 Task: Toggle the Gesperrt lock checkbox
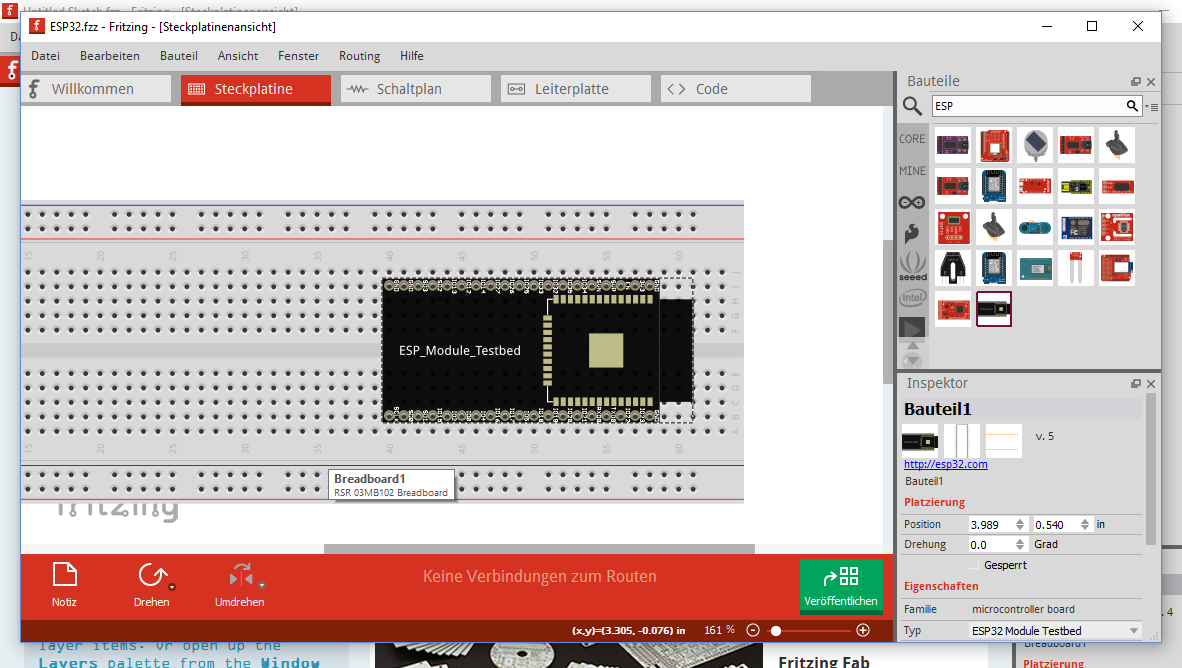click(x=974, y=565)
